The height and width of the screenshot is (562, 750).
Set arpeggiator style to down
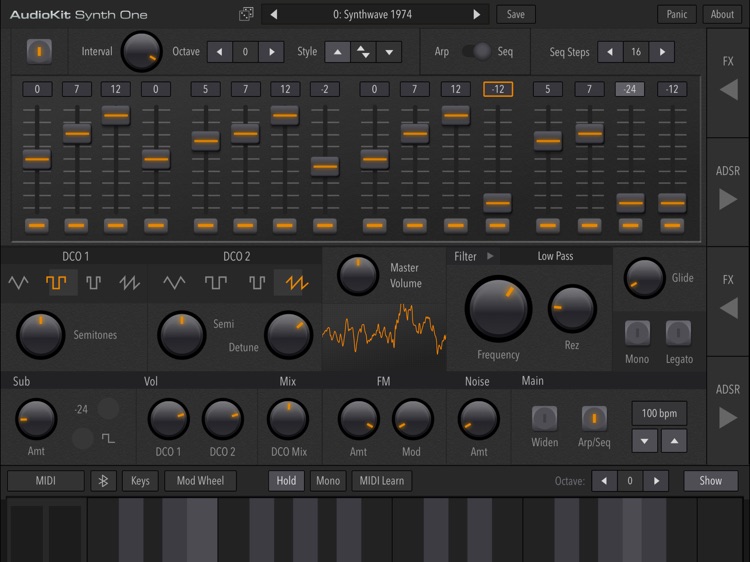coord(389,52)
